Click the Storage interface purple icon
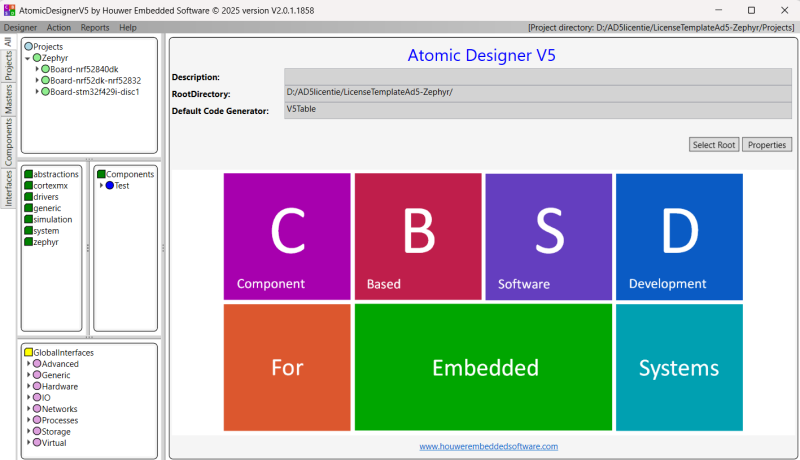Viewport: 800px width, 460px height. point(37,431)
